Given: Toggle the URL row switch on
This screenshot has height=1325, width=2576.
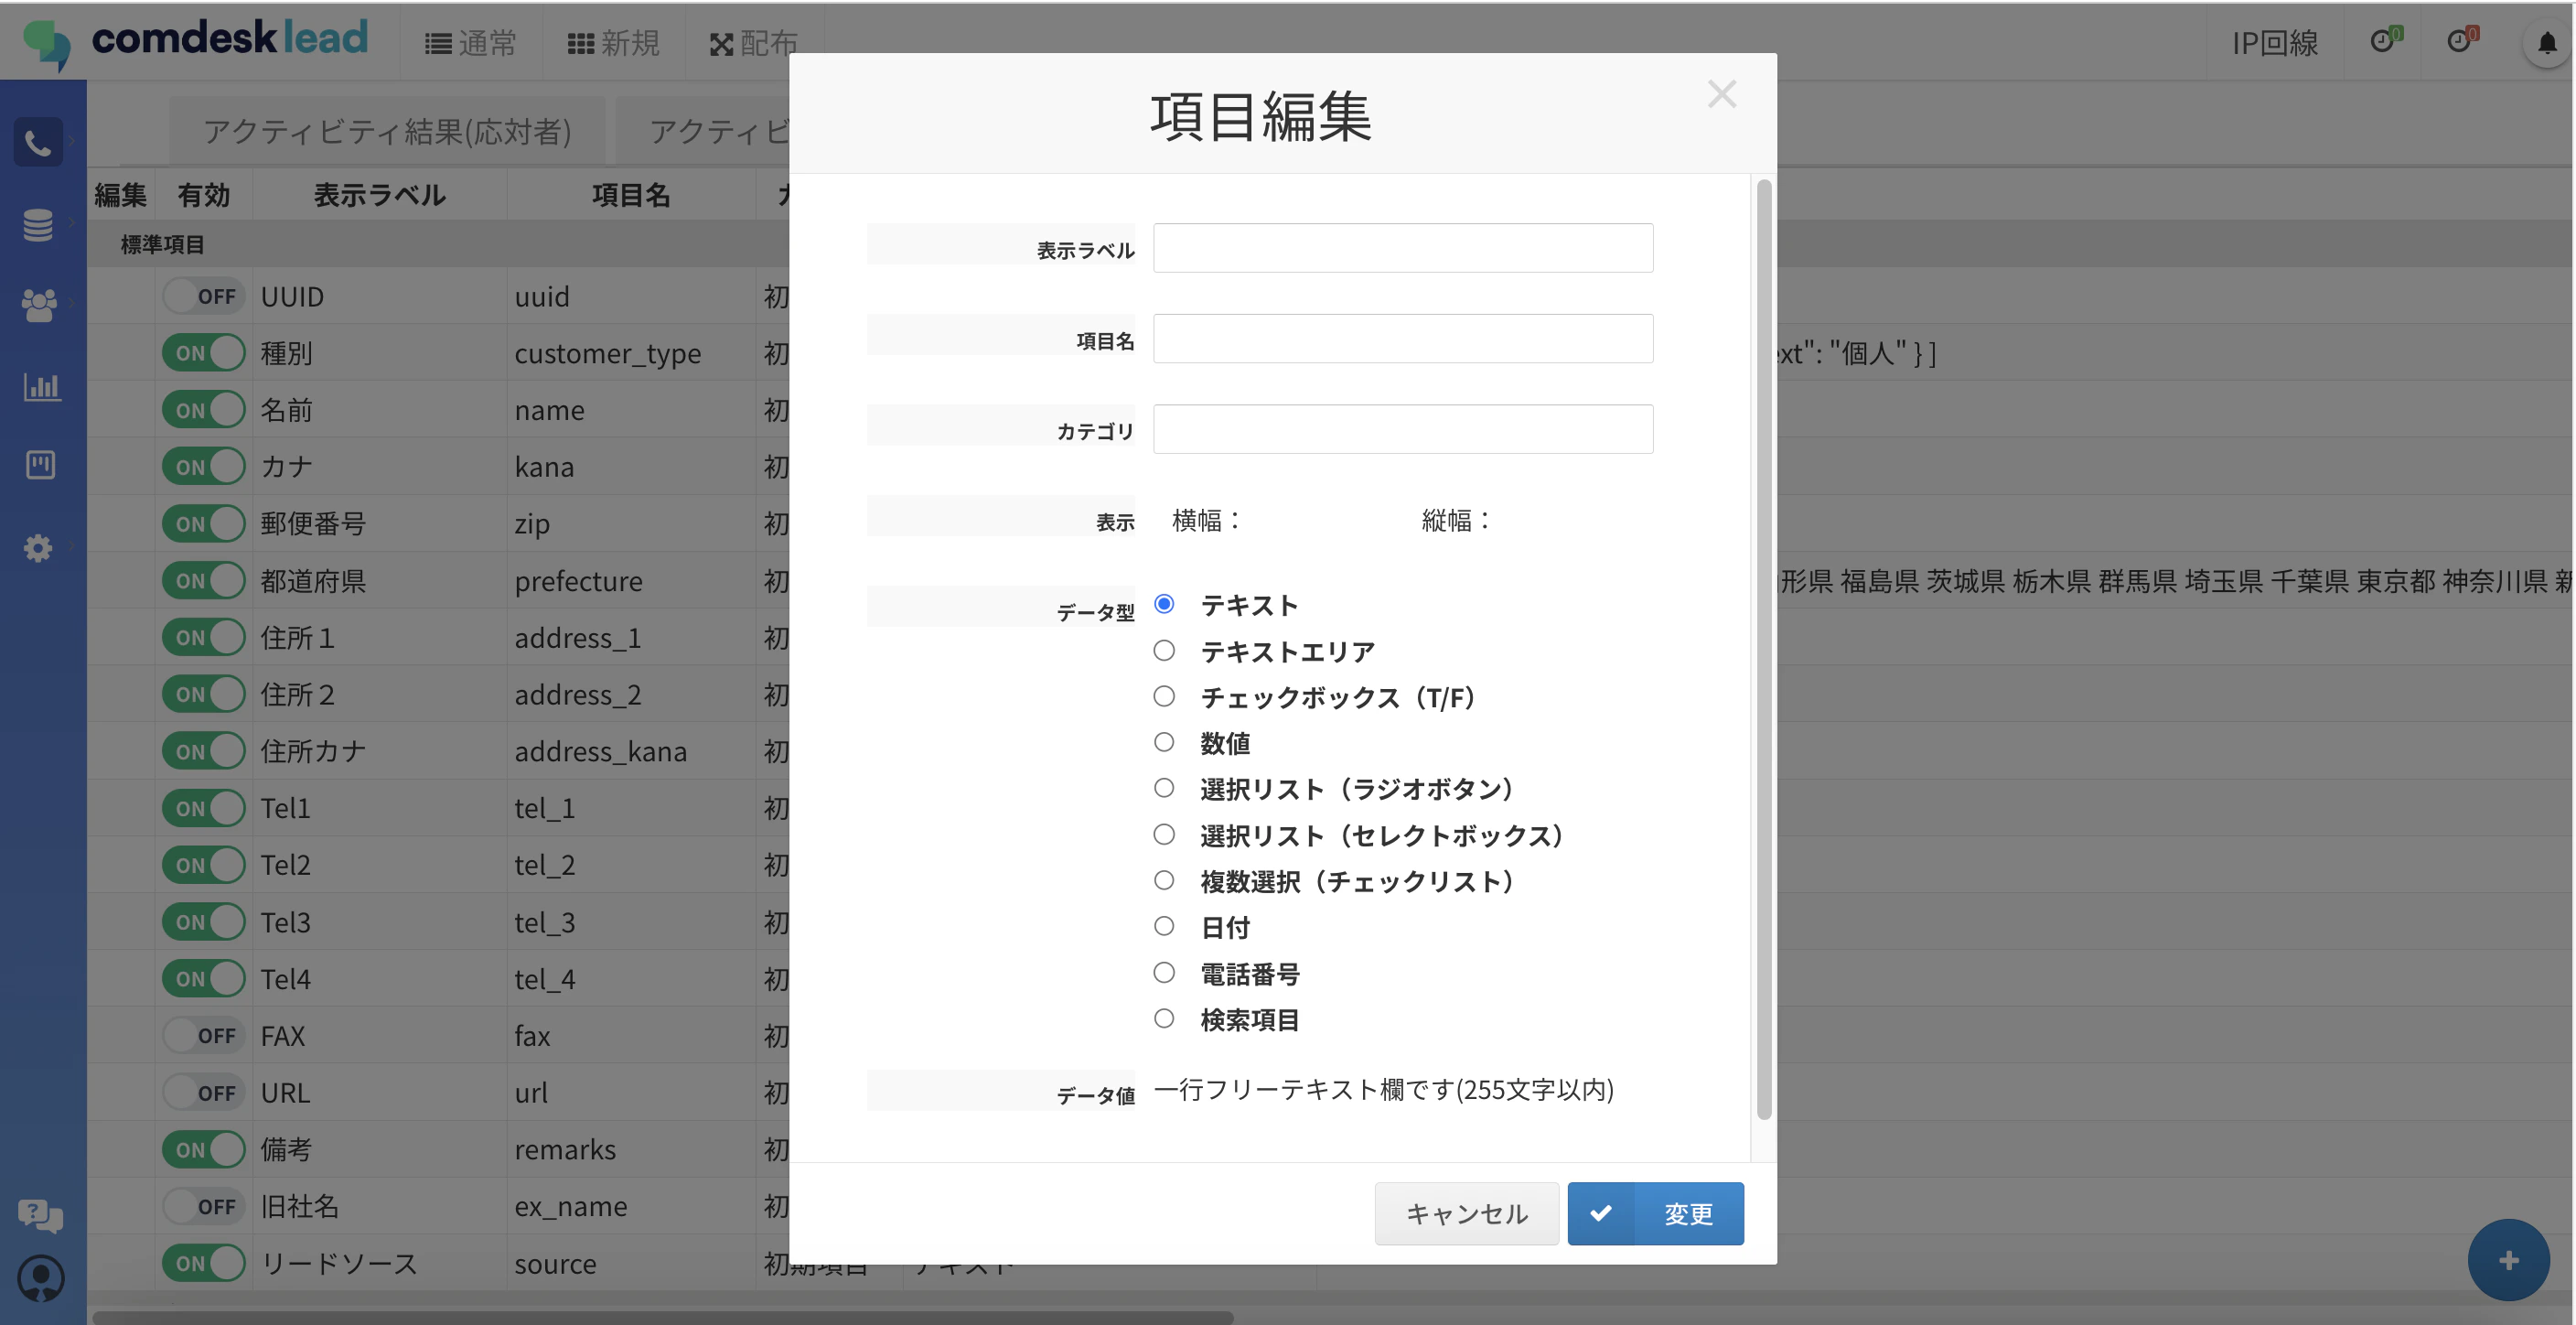Looking at the screenshot, I should pos(204,1092).
